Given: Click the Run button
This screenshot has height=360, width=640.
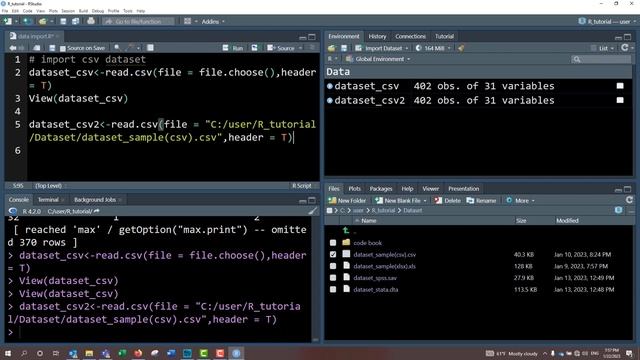Looking at the screenshot, I should (233, 48).
